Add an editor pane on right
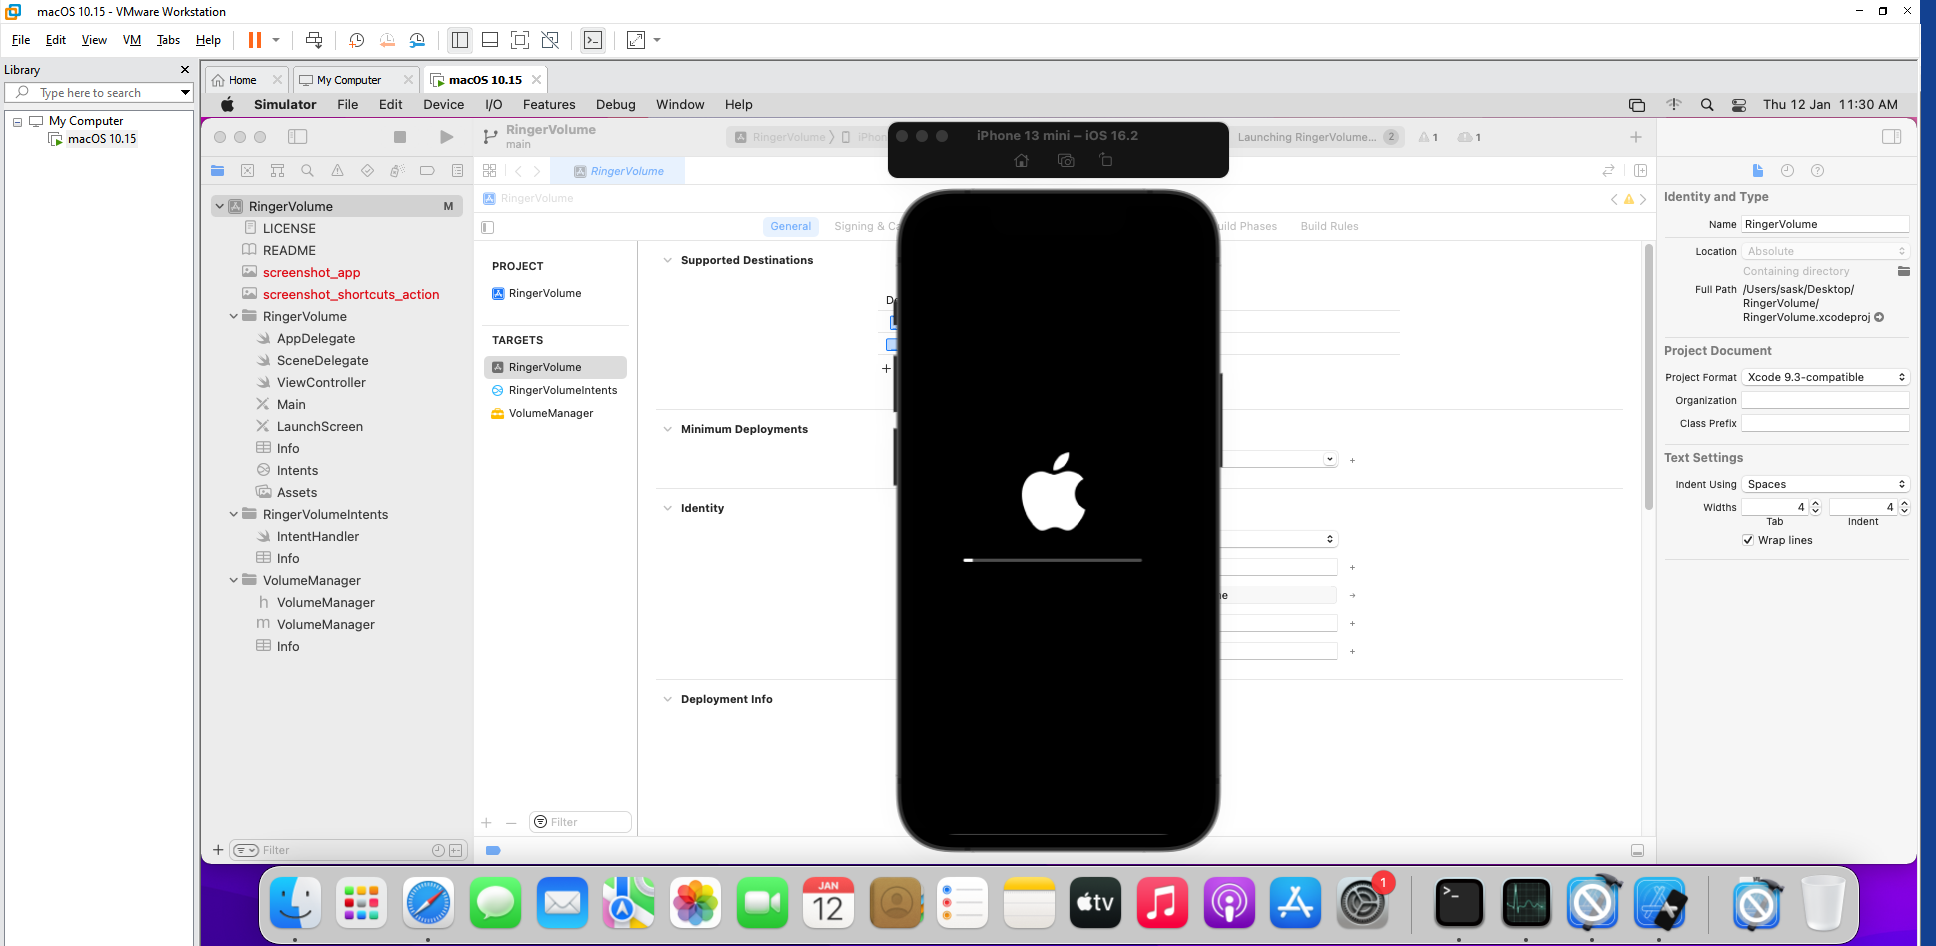This screenshot has width=1936, height=946. point(1640,171)
